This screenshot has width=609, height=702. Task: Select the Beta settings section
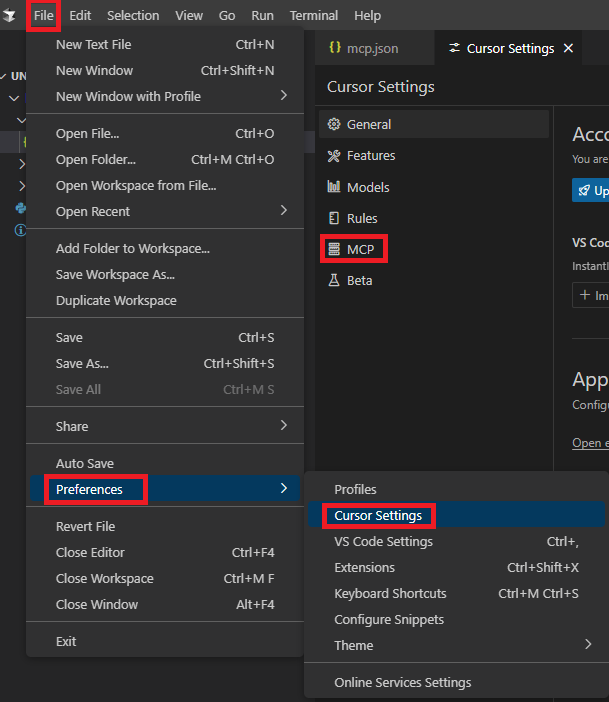coord(434,280)
